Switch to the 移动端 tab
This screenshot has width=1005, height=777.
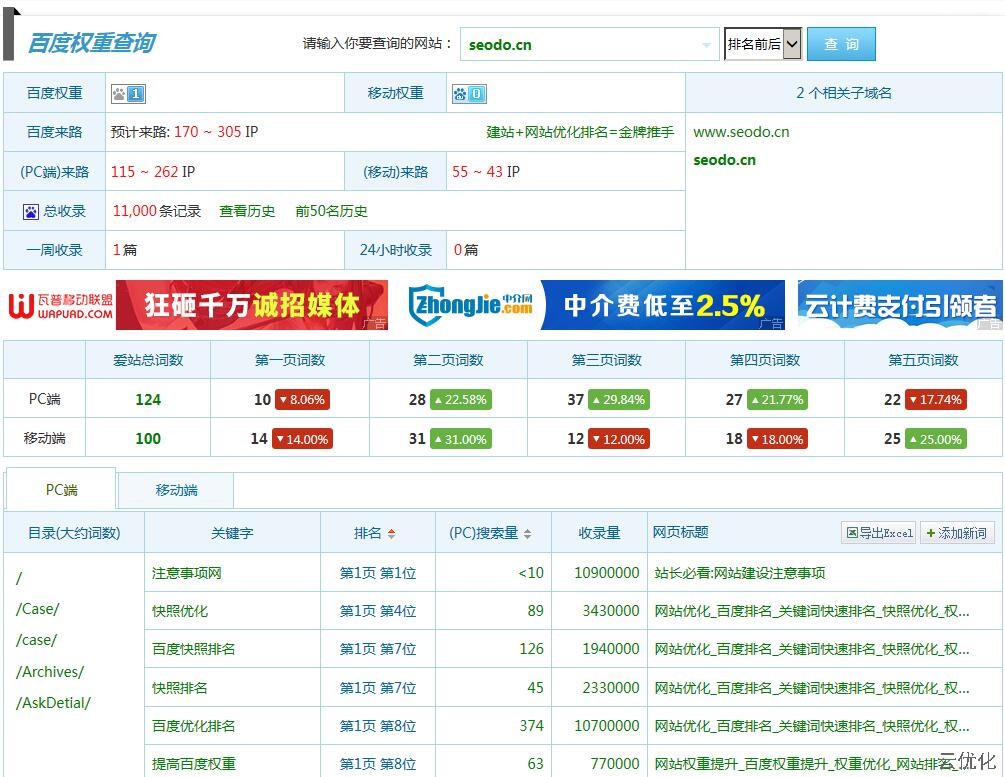[x=176, y=490]
